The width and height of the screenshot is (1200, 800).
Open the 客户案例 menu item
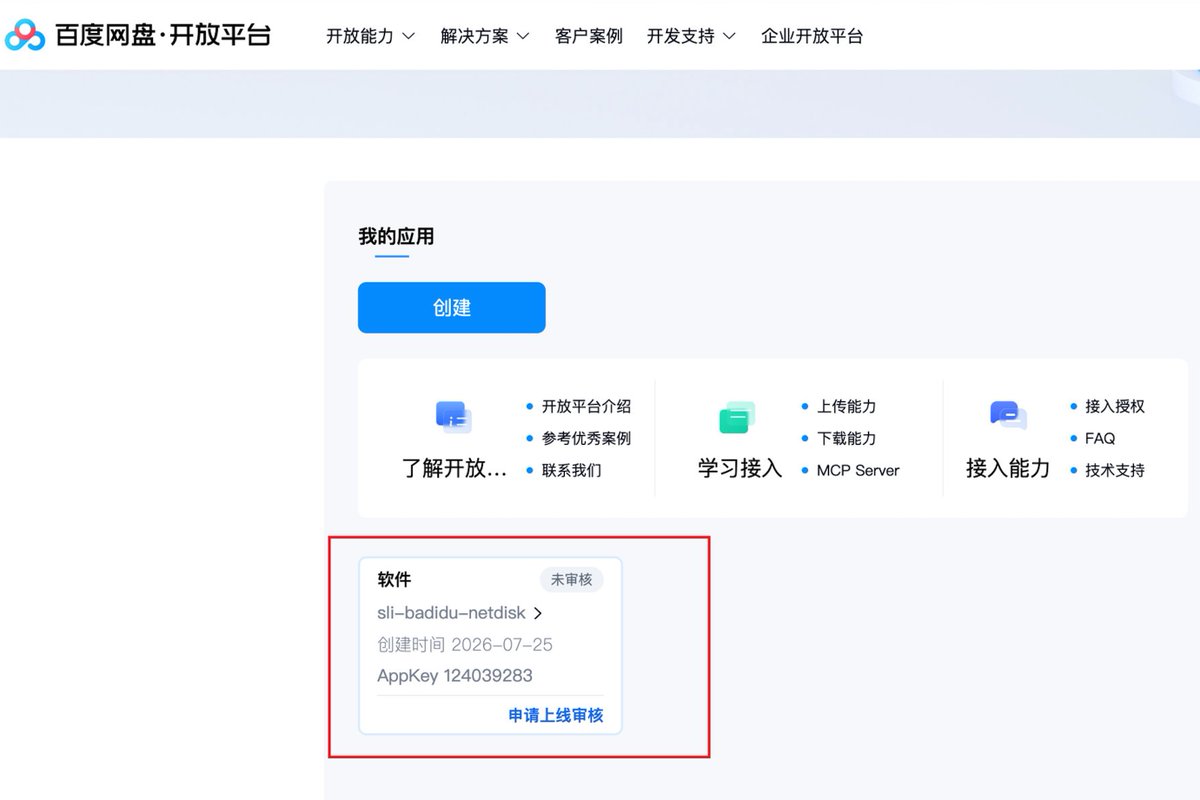[589, 36]
